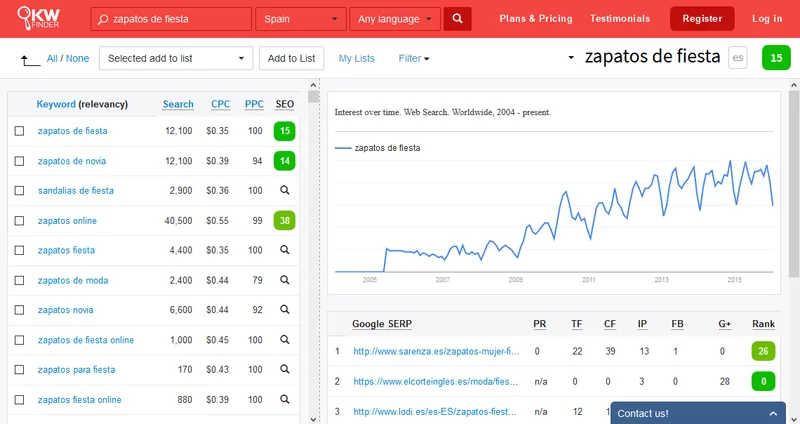This screenshot has height=424, width=800.
Task: Click the green 15 difficulty badge in the header
Action: pyautogui.click(x=776, y=58)
